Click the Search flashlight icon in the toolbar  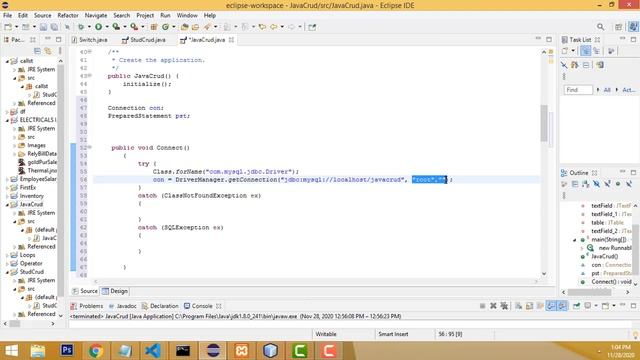[x=207, y=27]
